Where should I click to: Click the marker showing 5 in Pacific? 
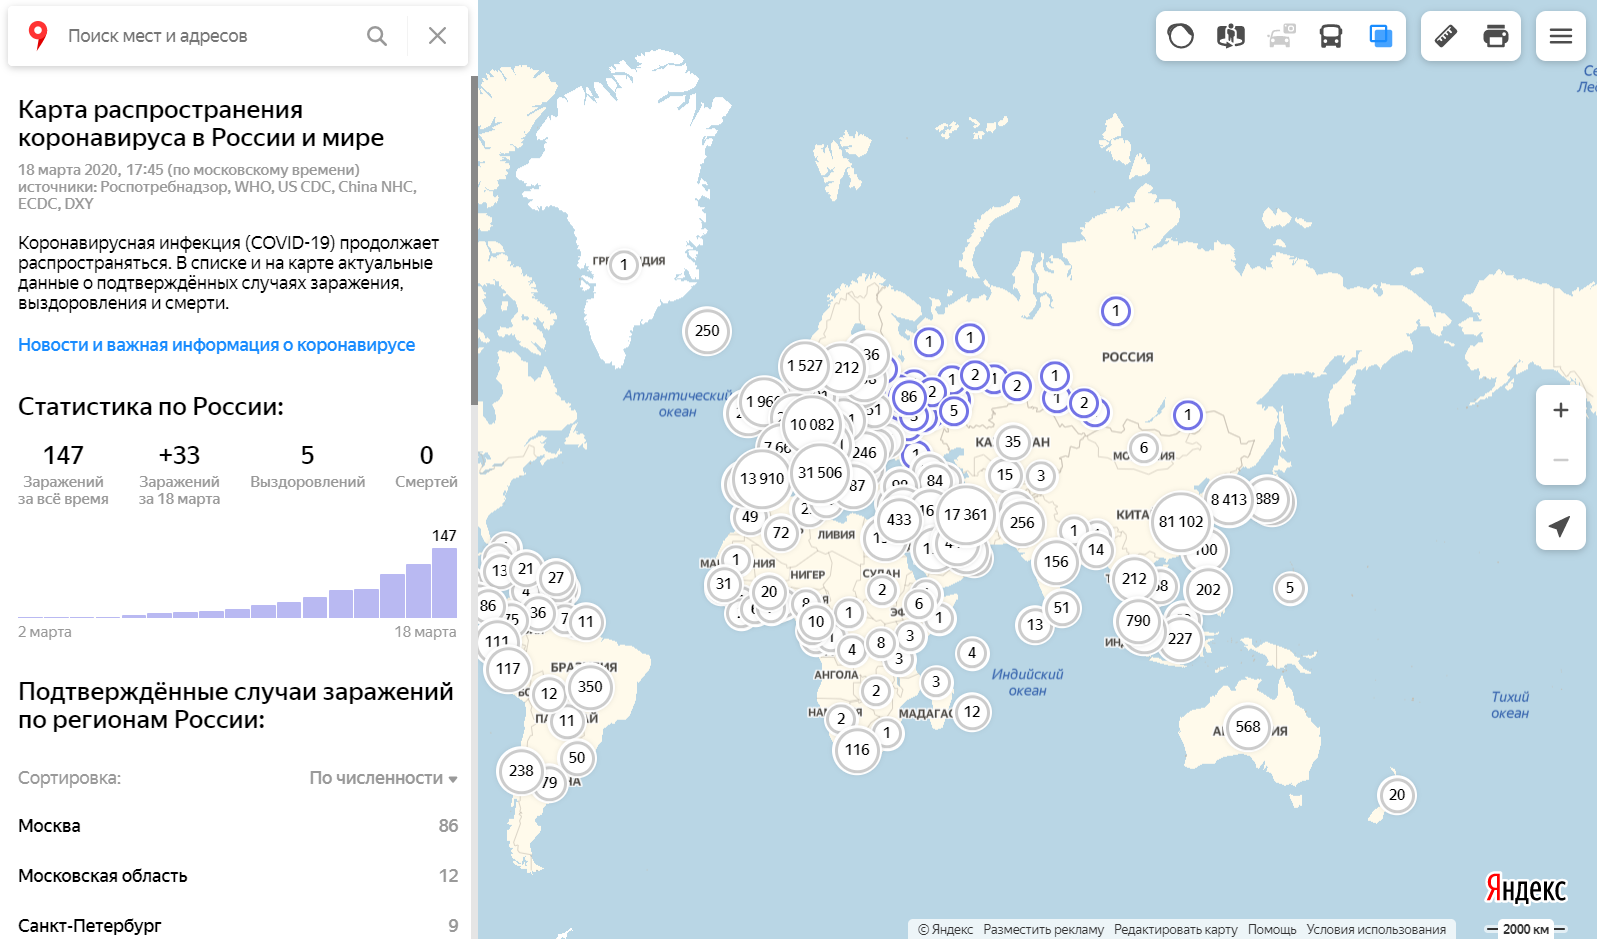click(1290, 588)
